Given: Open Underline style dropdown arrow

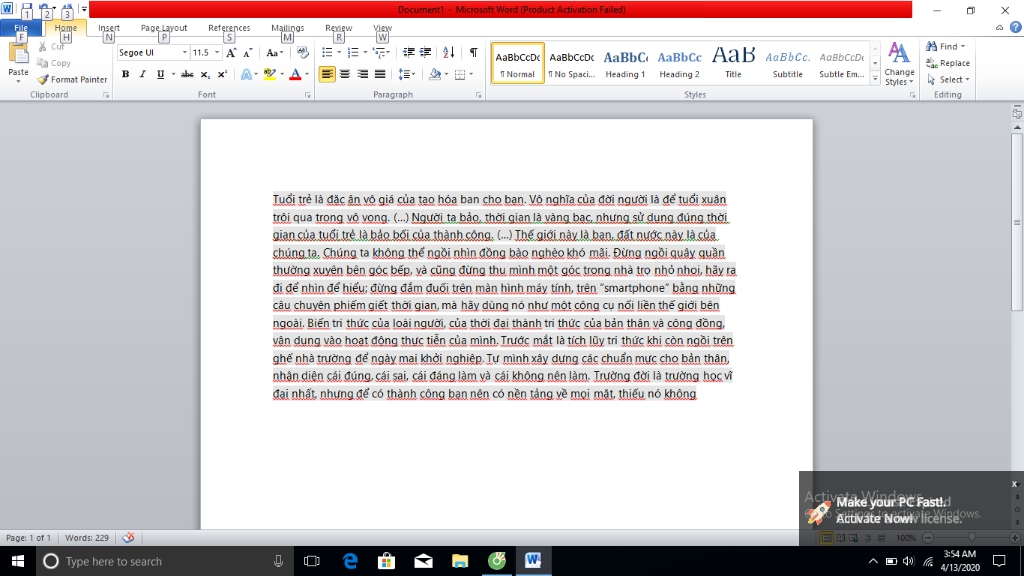Looking at the screenshot, I should click(173, 74).
